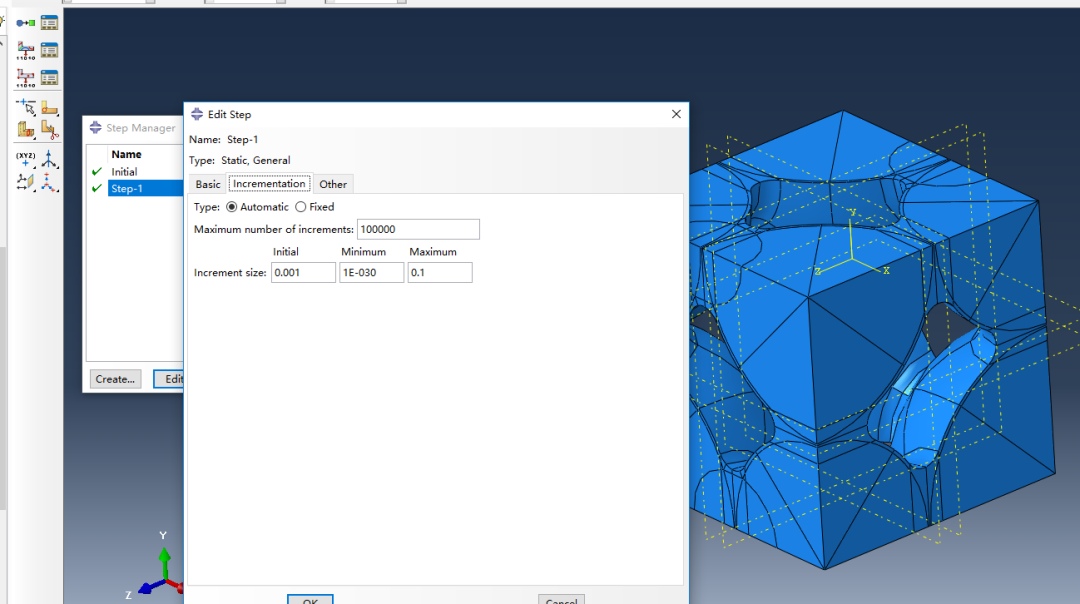The height and width of the screenshot is (604, 1080).
Task: Switch to the Other tab
Action: [333, 185]
